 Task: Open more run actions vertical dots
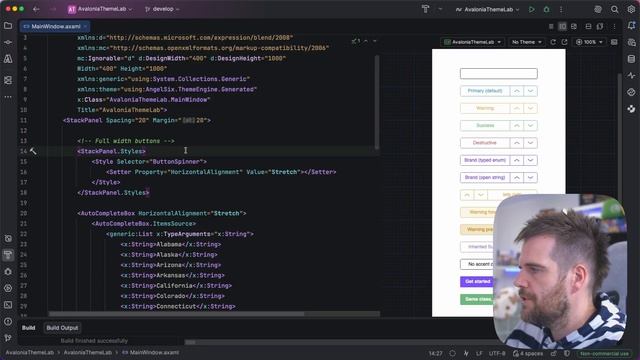[x=561, y=9]
